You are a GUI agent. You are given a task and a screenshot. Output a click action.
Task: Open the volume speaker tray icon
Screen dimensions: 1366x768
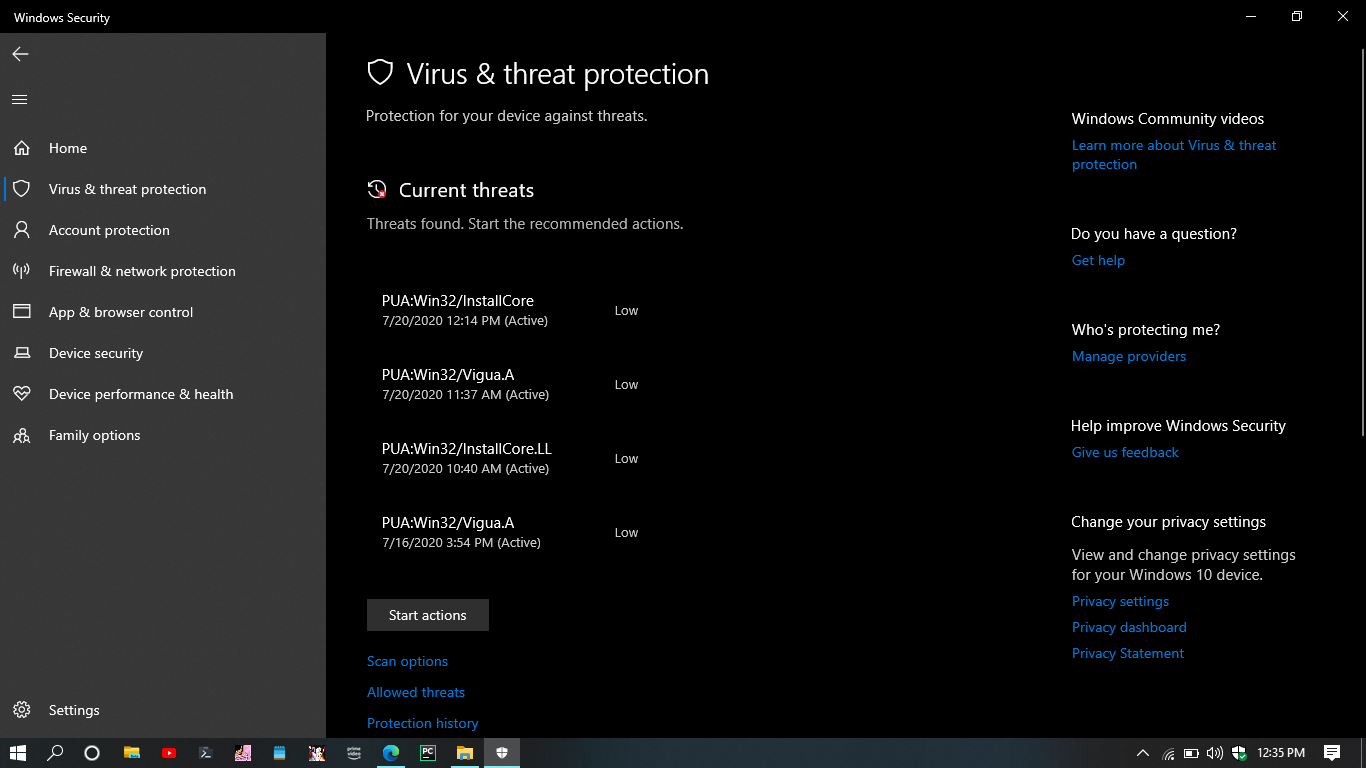coord(1215,753)
